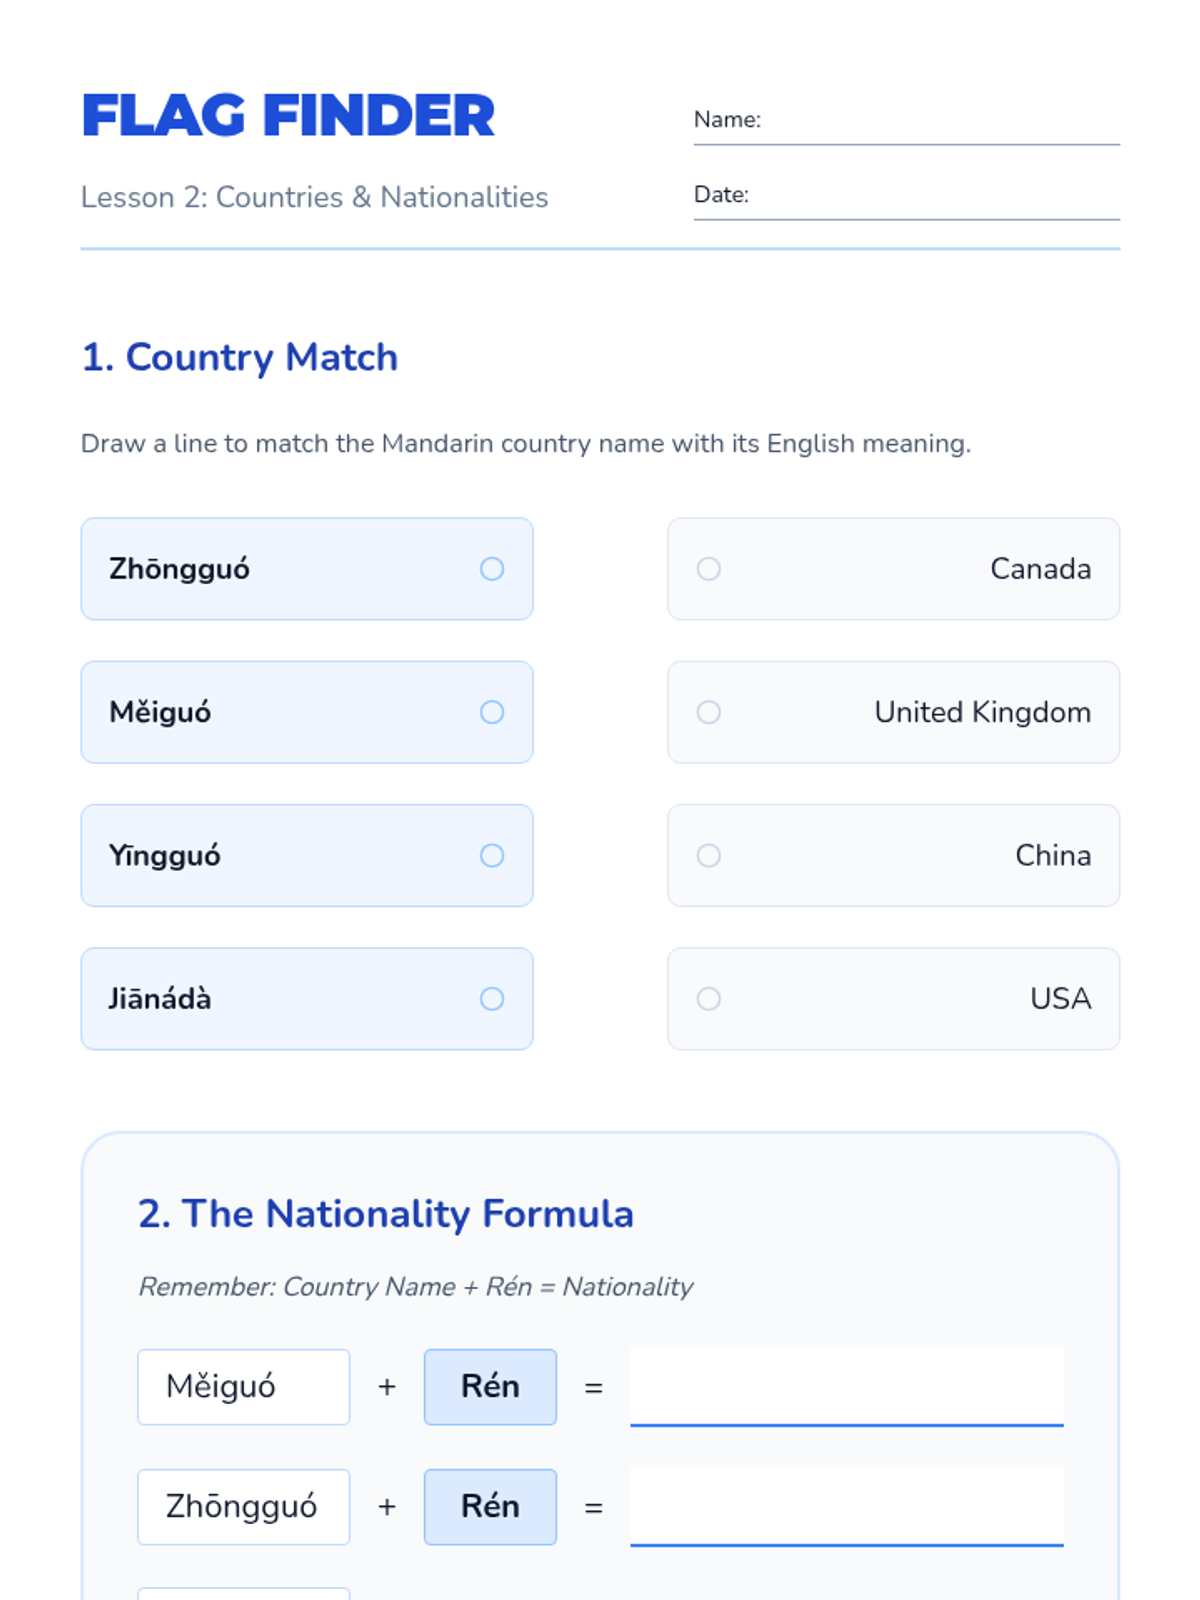Click the answer blank for Zhōngguó + Rén
The width and height of the screenshot is (1200, 1600).
pyautogui.click(x=846, y=1508)
